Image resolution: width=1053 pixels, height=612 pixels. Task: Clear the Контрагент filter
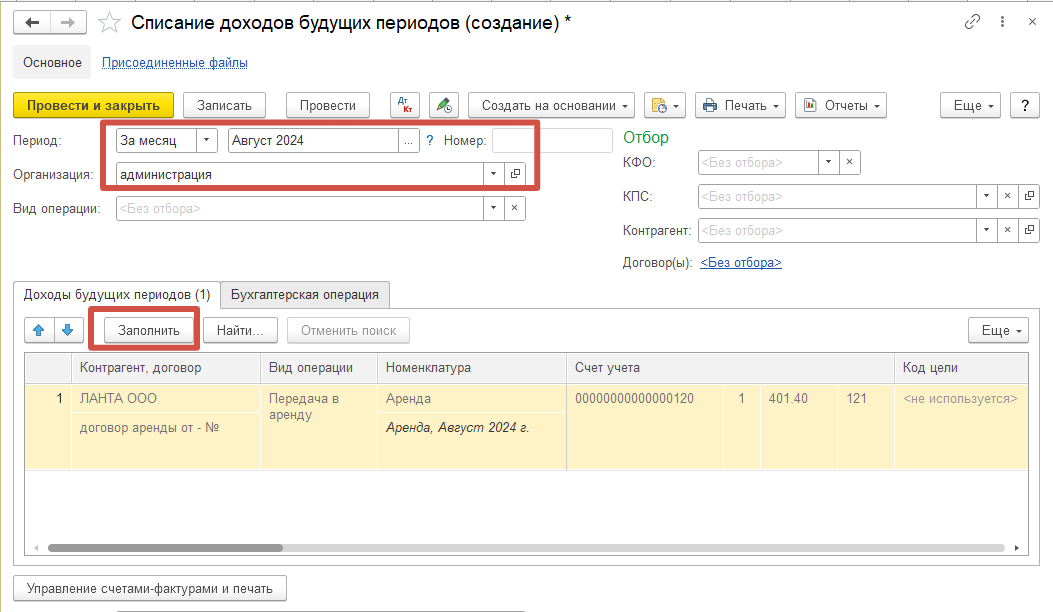coord(1007,230)
